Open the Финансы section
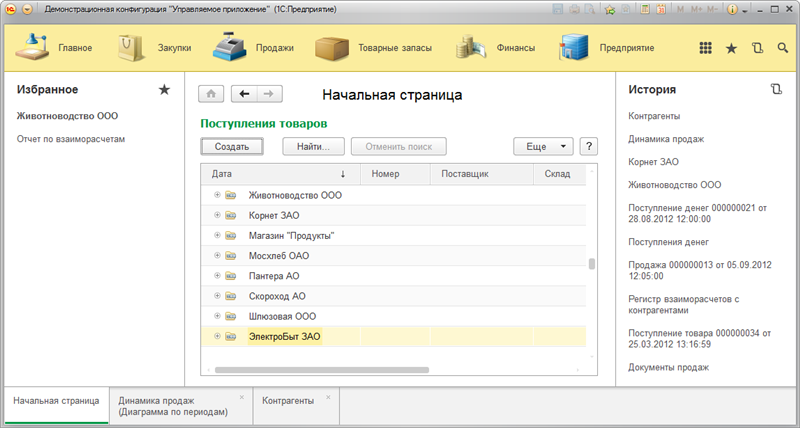The height and width of the screenshot is (428, 800). [x=495, y=48]
